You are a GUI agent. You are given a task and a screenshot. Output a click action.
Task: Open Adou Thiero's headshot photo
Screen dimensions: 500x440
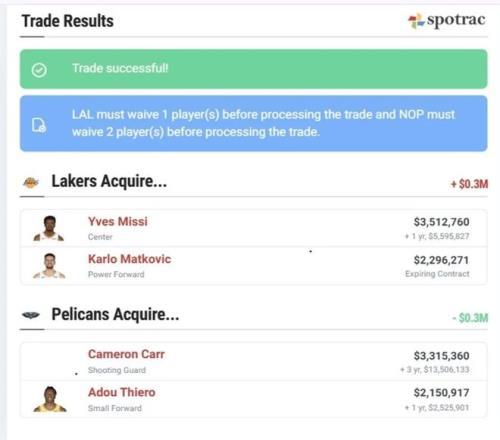click(x=50, y=399)
